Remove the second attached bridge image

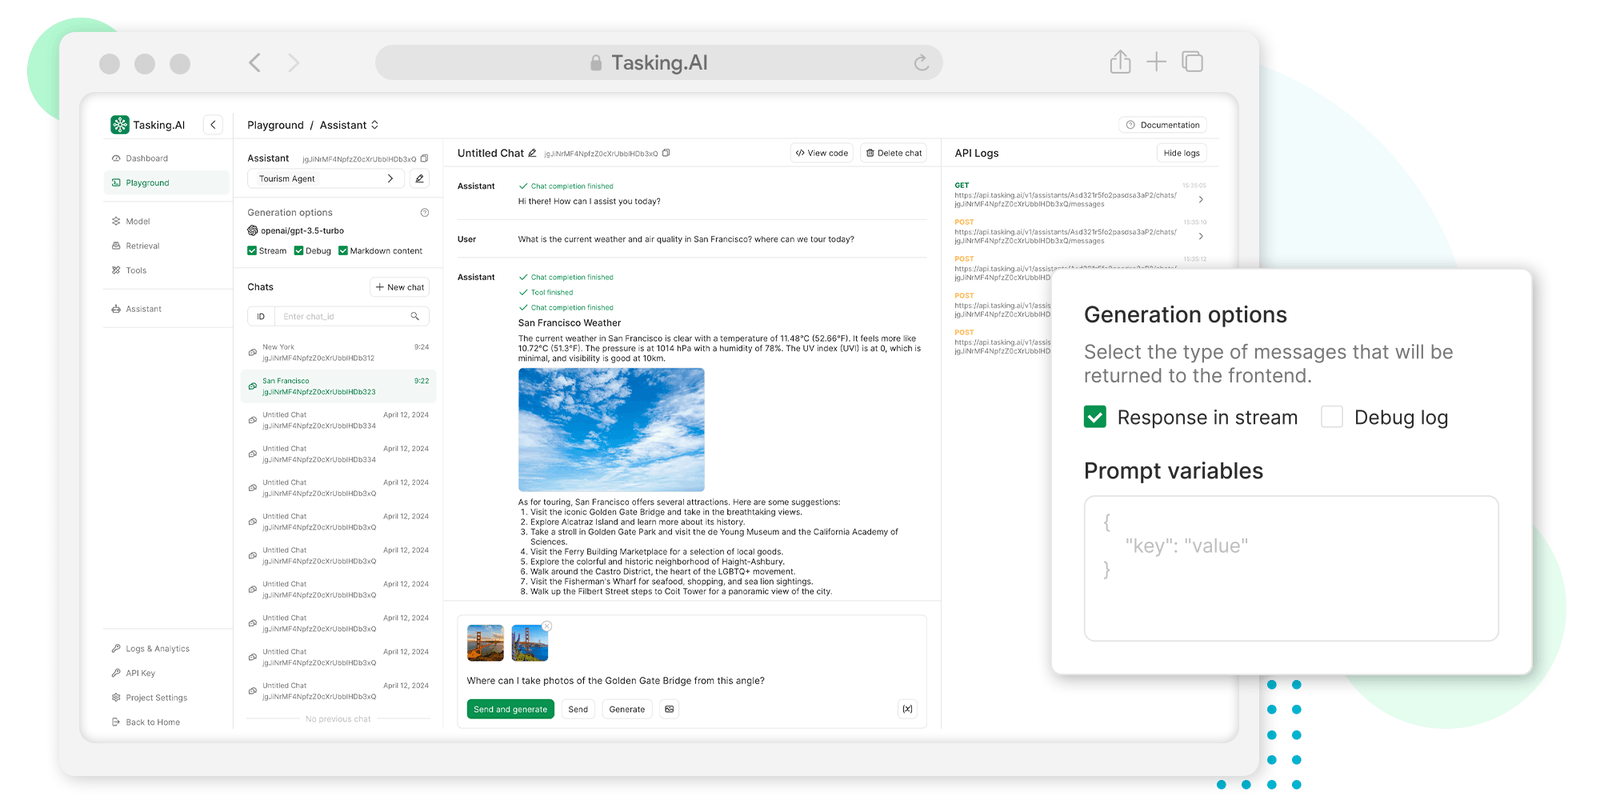click(547, 627)
